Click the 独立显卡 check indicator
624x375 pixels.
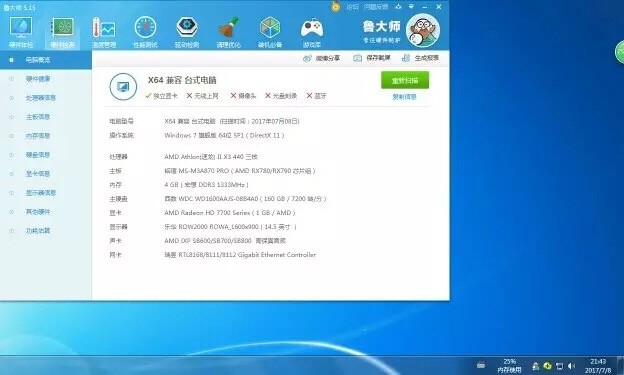coord(162,96)
